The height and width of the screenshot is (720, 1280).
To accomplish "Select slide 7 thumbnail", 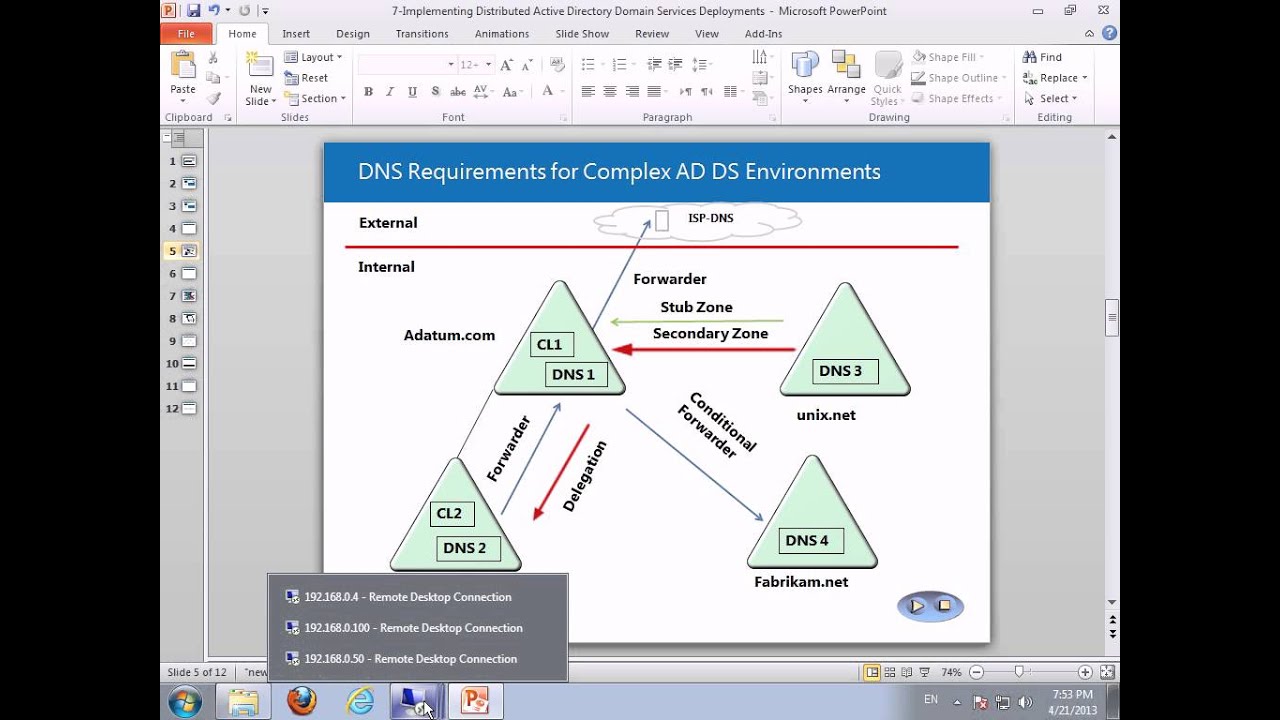I will (x=189, y=296).
